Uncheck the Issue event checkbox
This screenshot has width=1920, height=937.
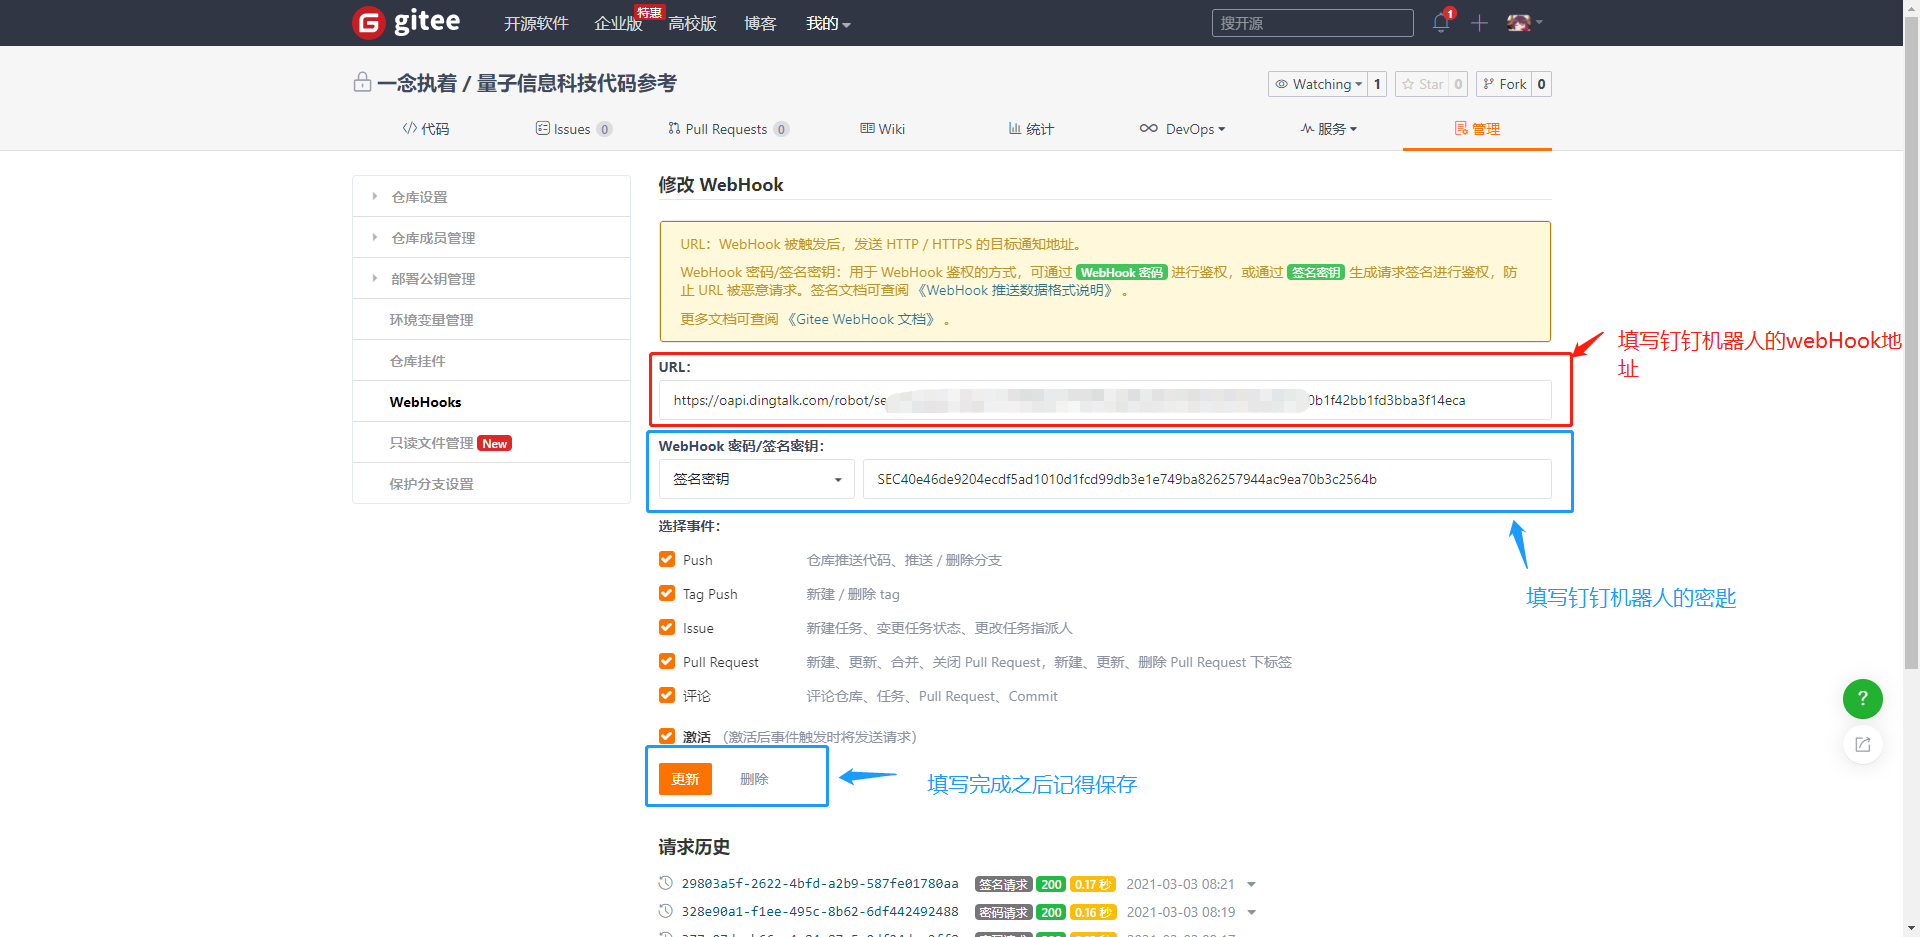(667, 627)
